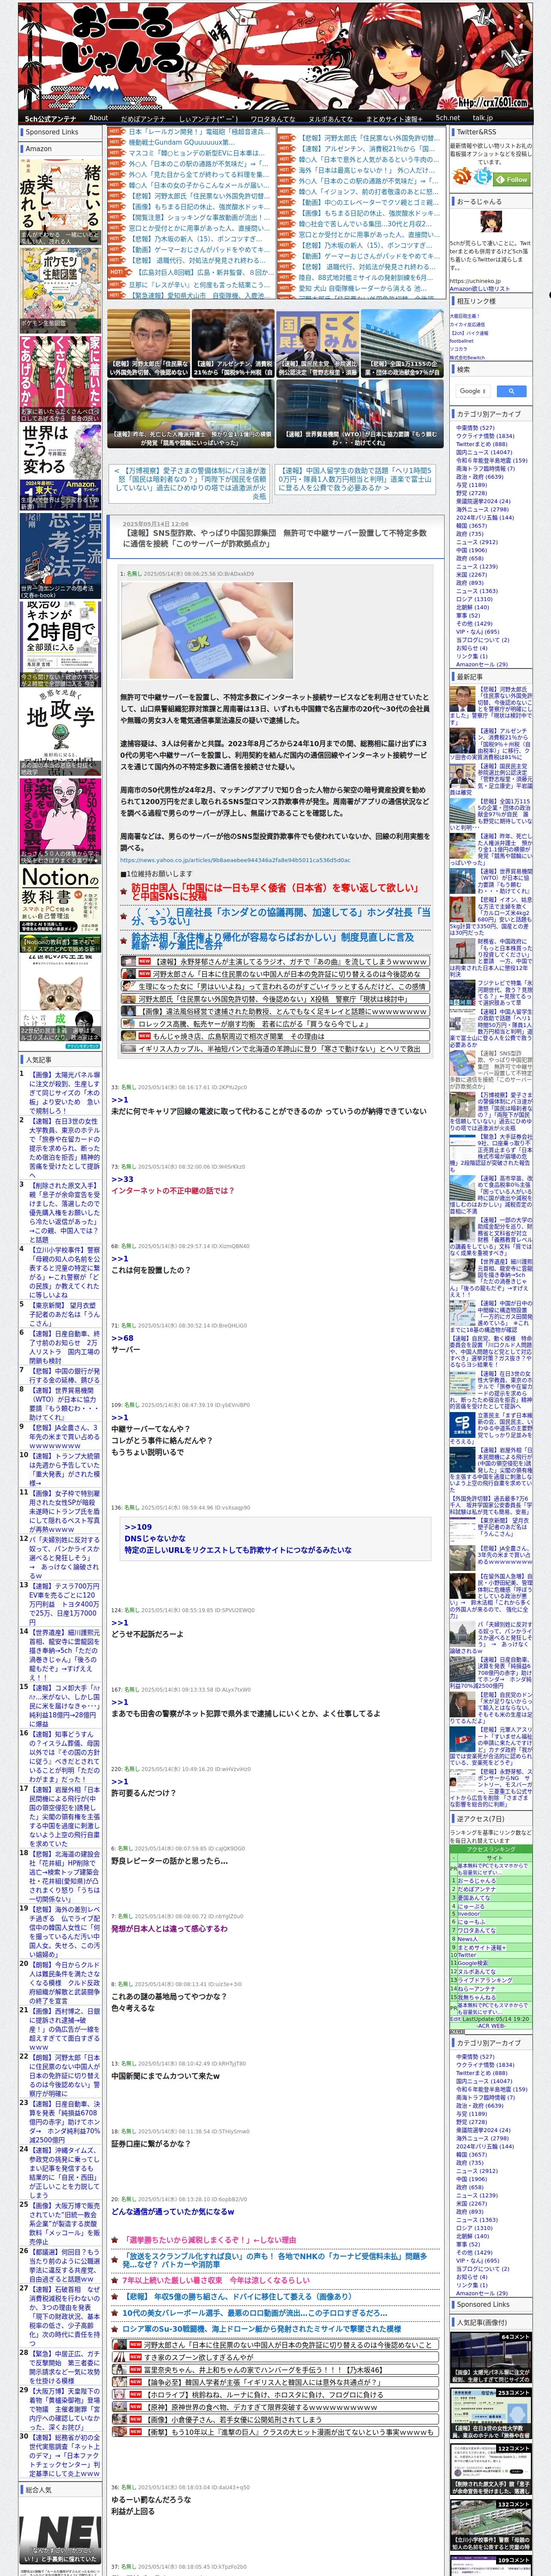Click the article title 【速報】SNS型詐欺
Screen dimensions: 551x2576
tap(274, 538)
